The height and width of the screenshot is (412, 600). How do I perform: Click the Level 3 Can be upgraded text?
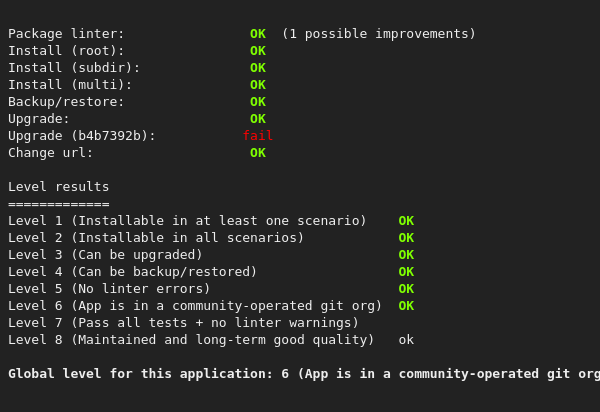[105, 255]
